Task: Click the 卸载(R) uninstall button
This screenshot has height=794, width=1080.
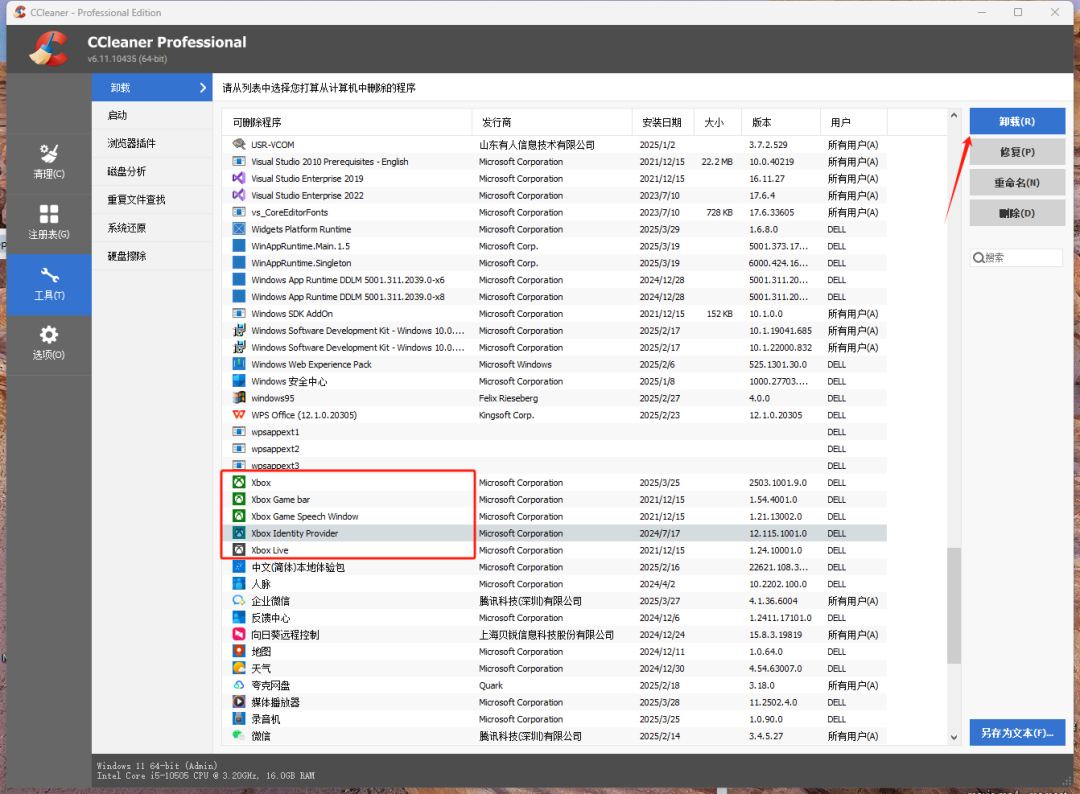Action: click(1017, 121)
